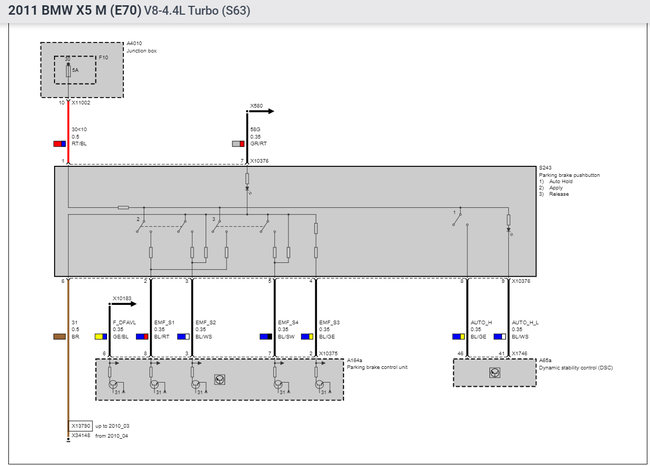Click the S243 Parking brake pushbutton label

point(569,172)
